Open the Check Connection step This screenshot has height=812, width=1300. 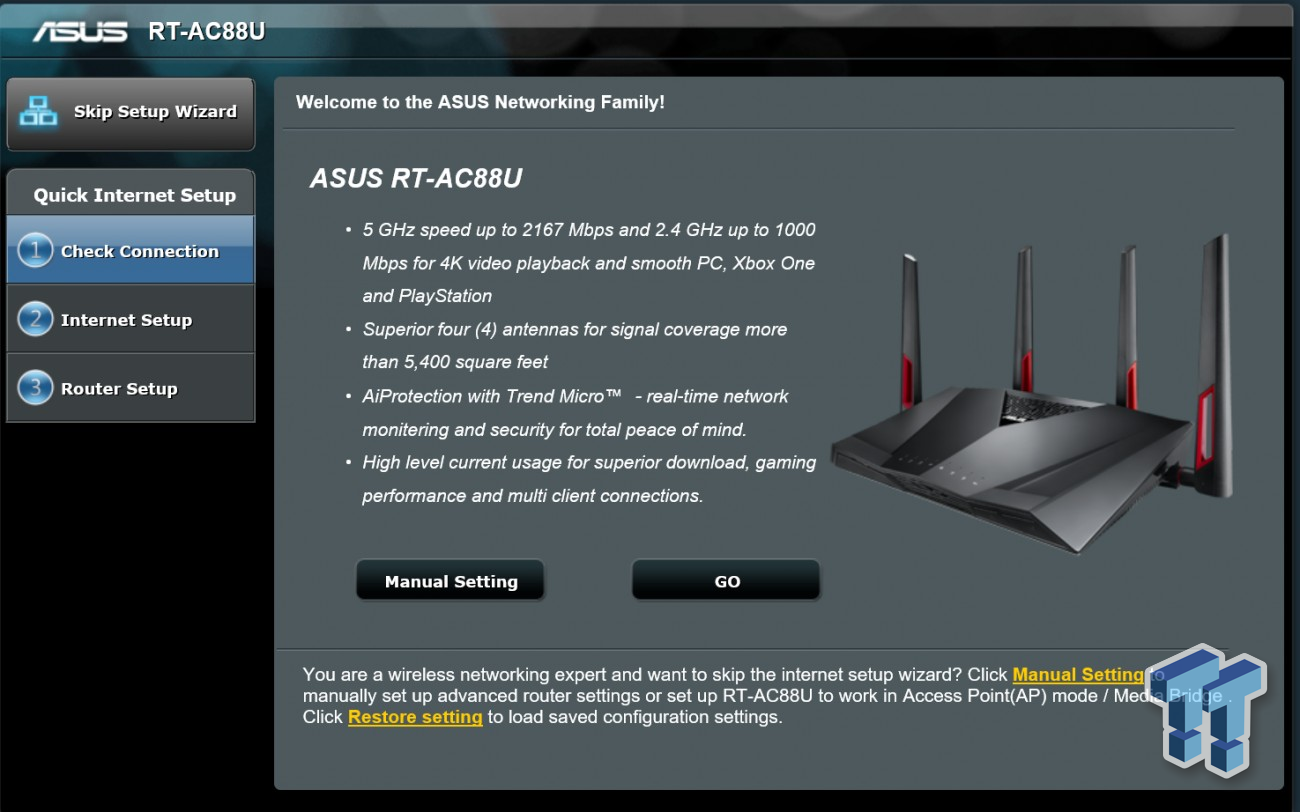click(130, 250)
